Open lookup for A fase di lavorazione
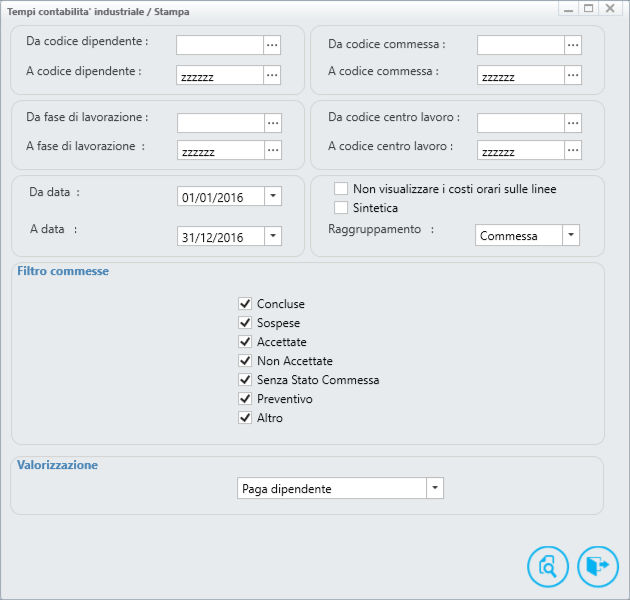Viewport: 630px width, 600px height. click(273, 150)
